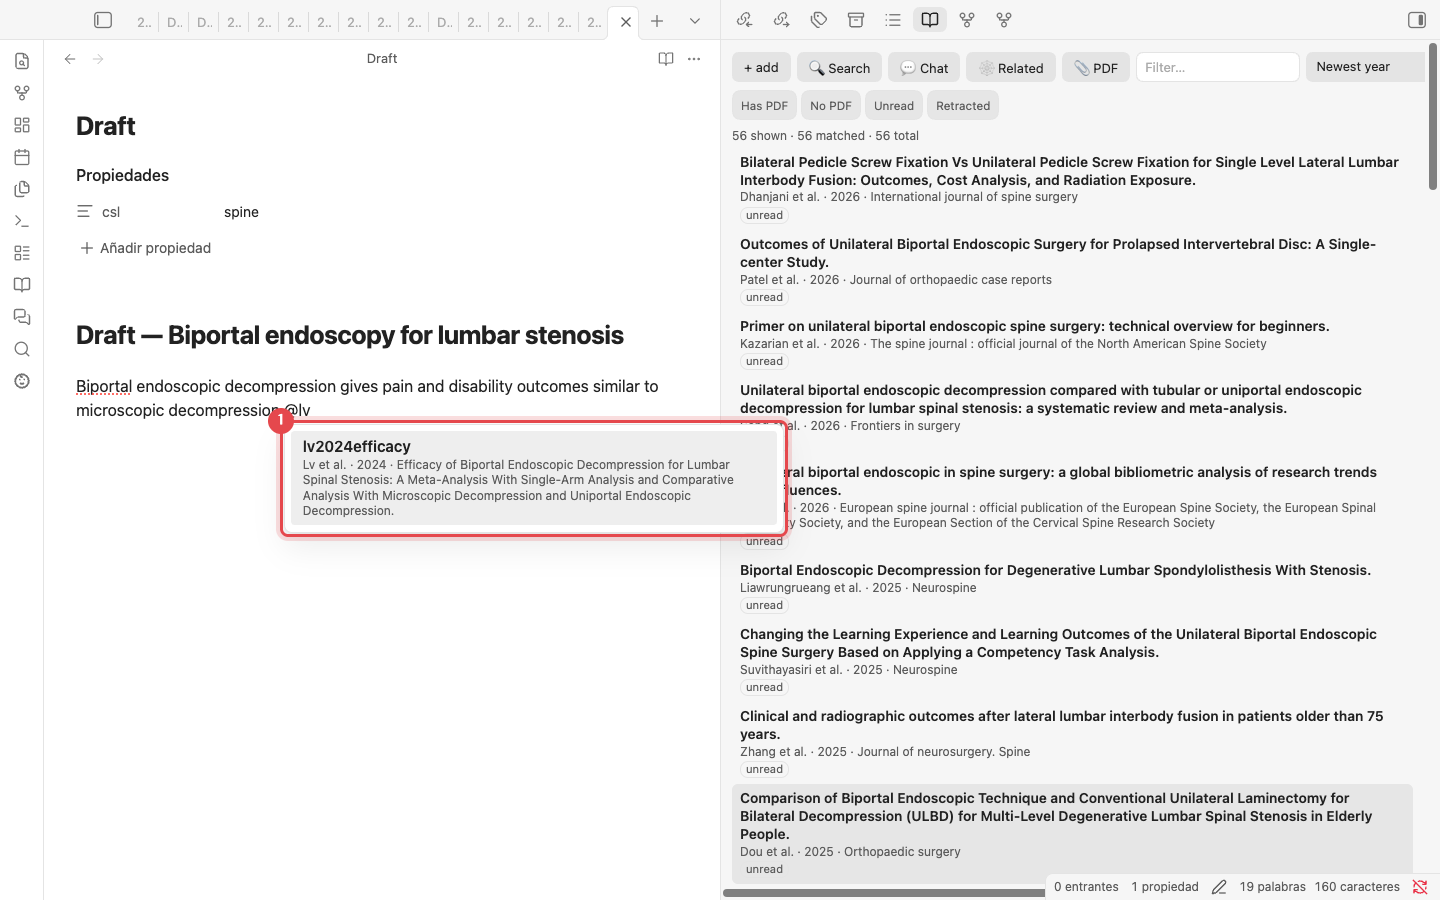Click the Related button

pos(1011,67)
